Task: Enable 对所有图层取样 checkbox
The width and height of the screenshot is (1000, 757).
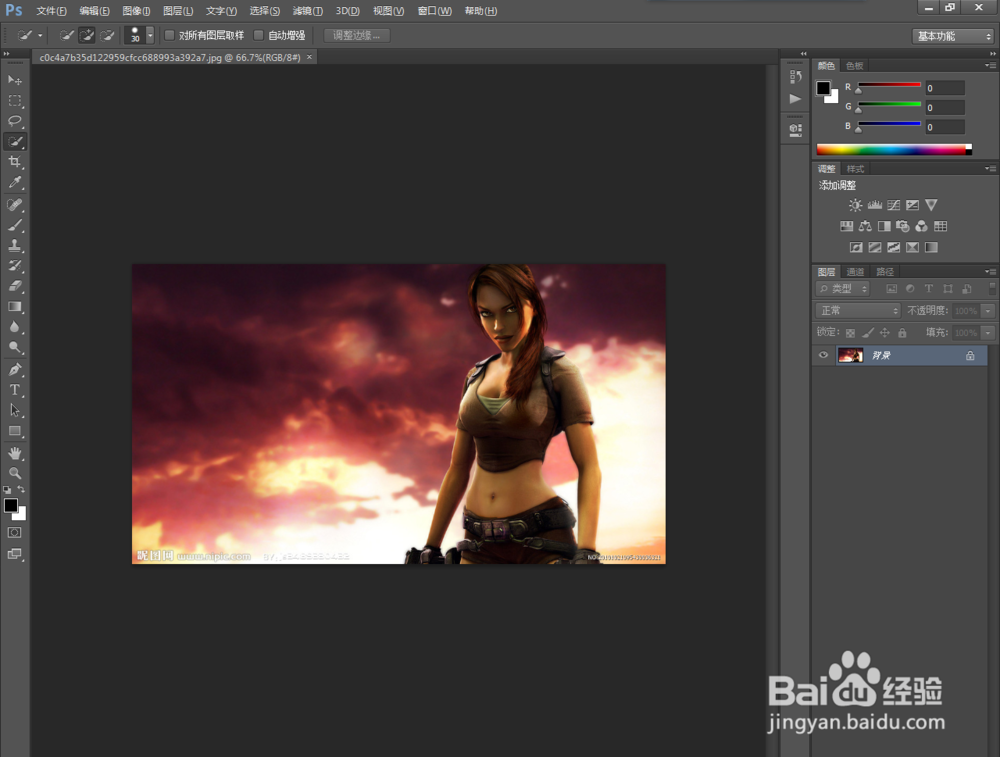Action: (x=170, y=35)
